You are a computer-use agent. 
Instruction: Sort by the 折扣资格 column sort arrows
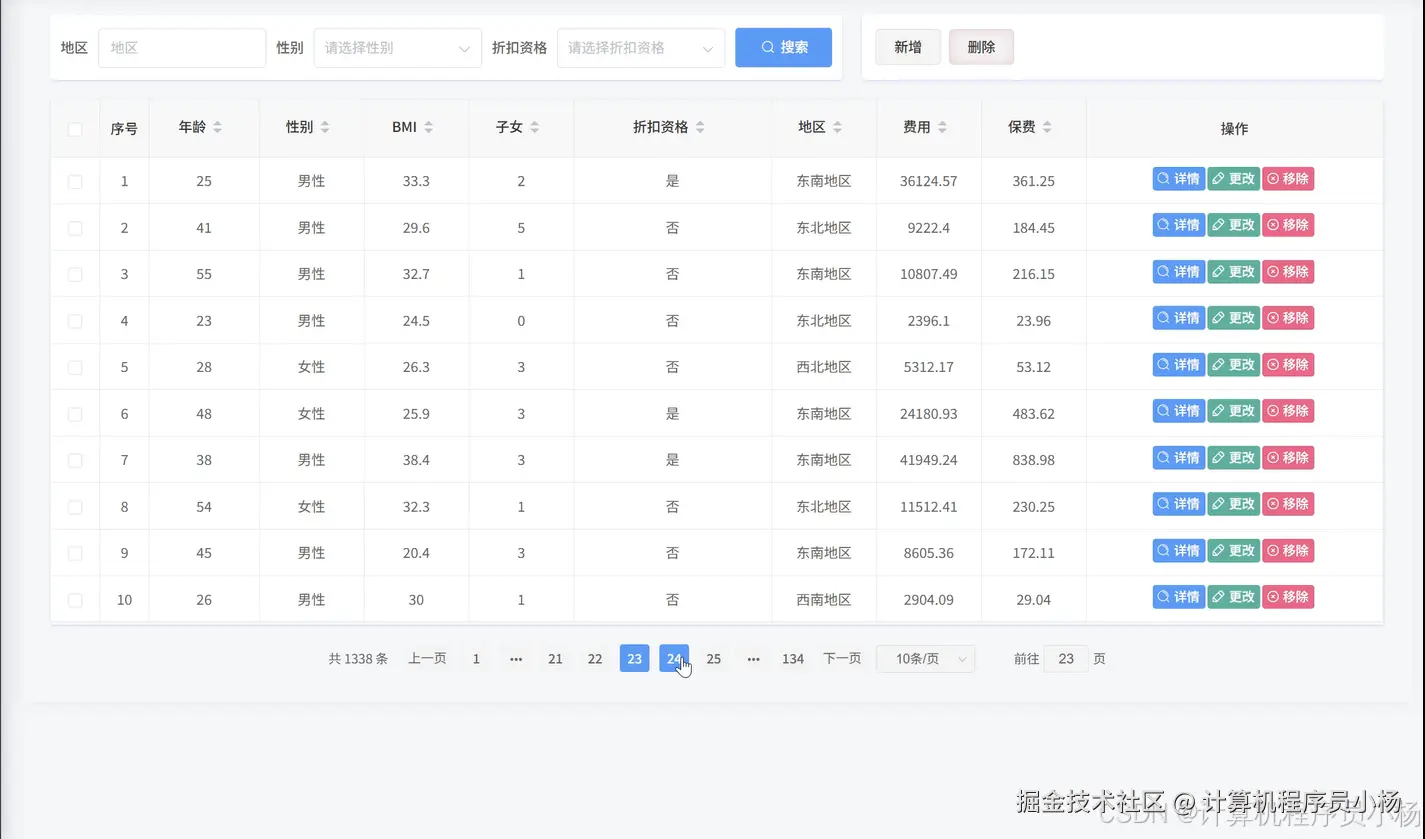coord(700,128)
